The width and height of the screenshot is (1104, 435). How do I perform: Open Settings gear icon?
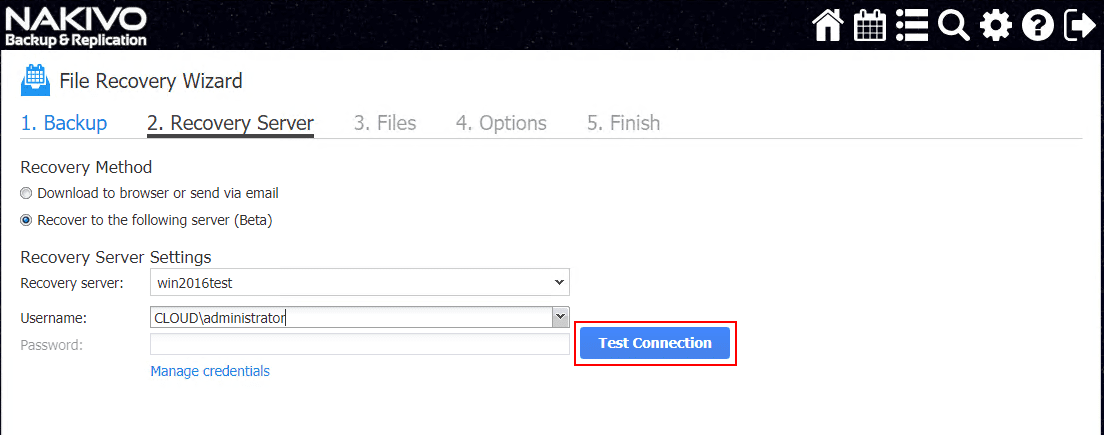(996, 25)
